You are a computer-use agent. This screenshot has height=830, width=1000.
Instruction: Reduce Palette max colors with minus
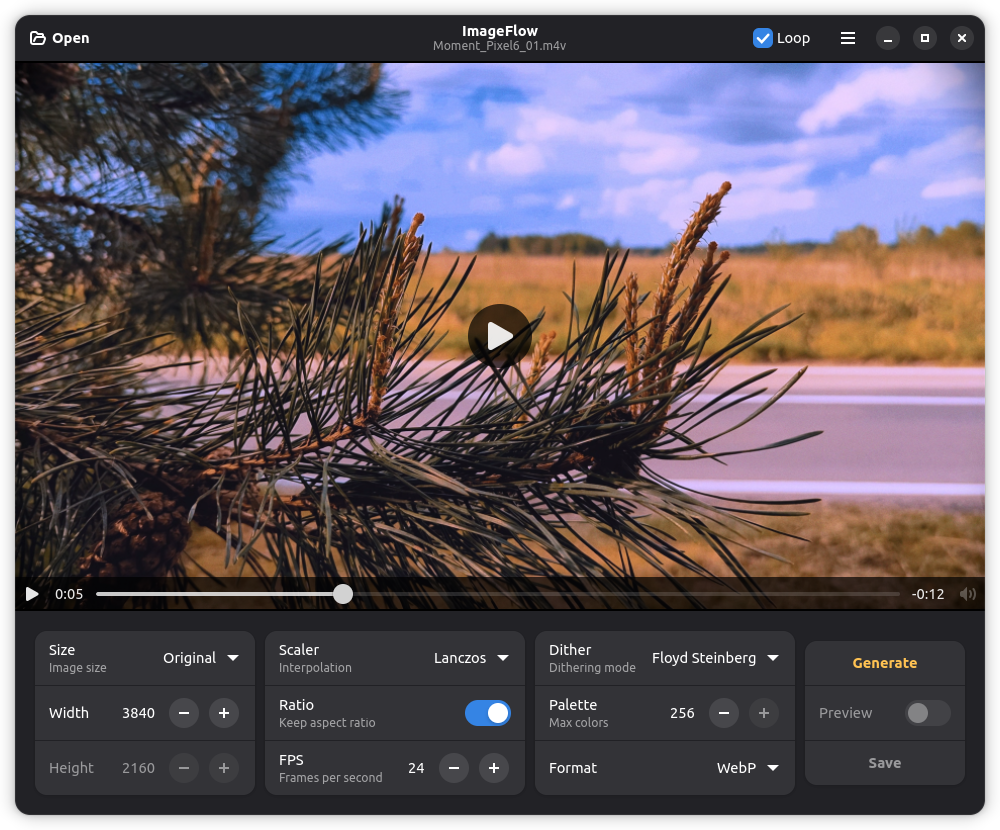coord(724,713)
